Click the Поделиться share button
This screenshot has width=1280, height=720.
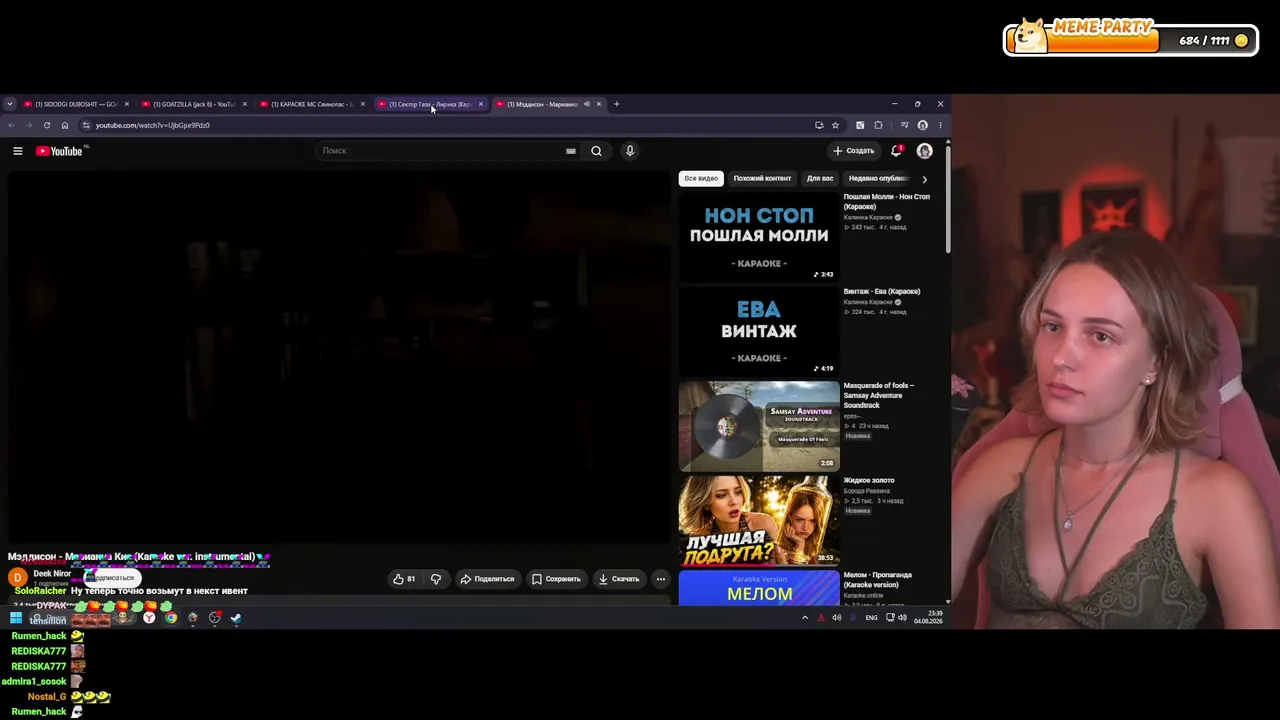[x=487, y=579]
